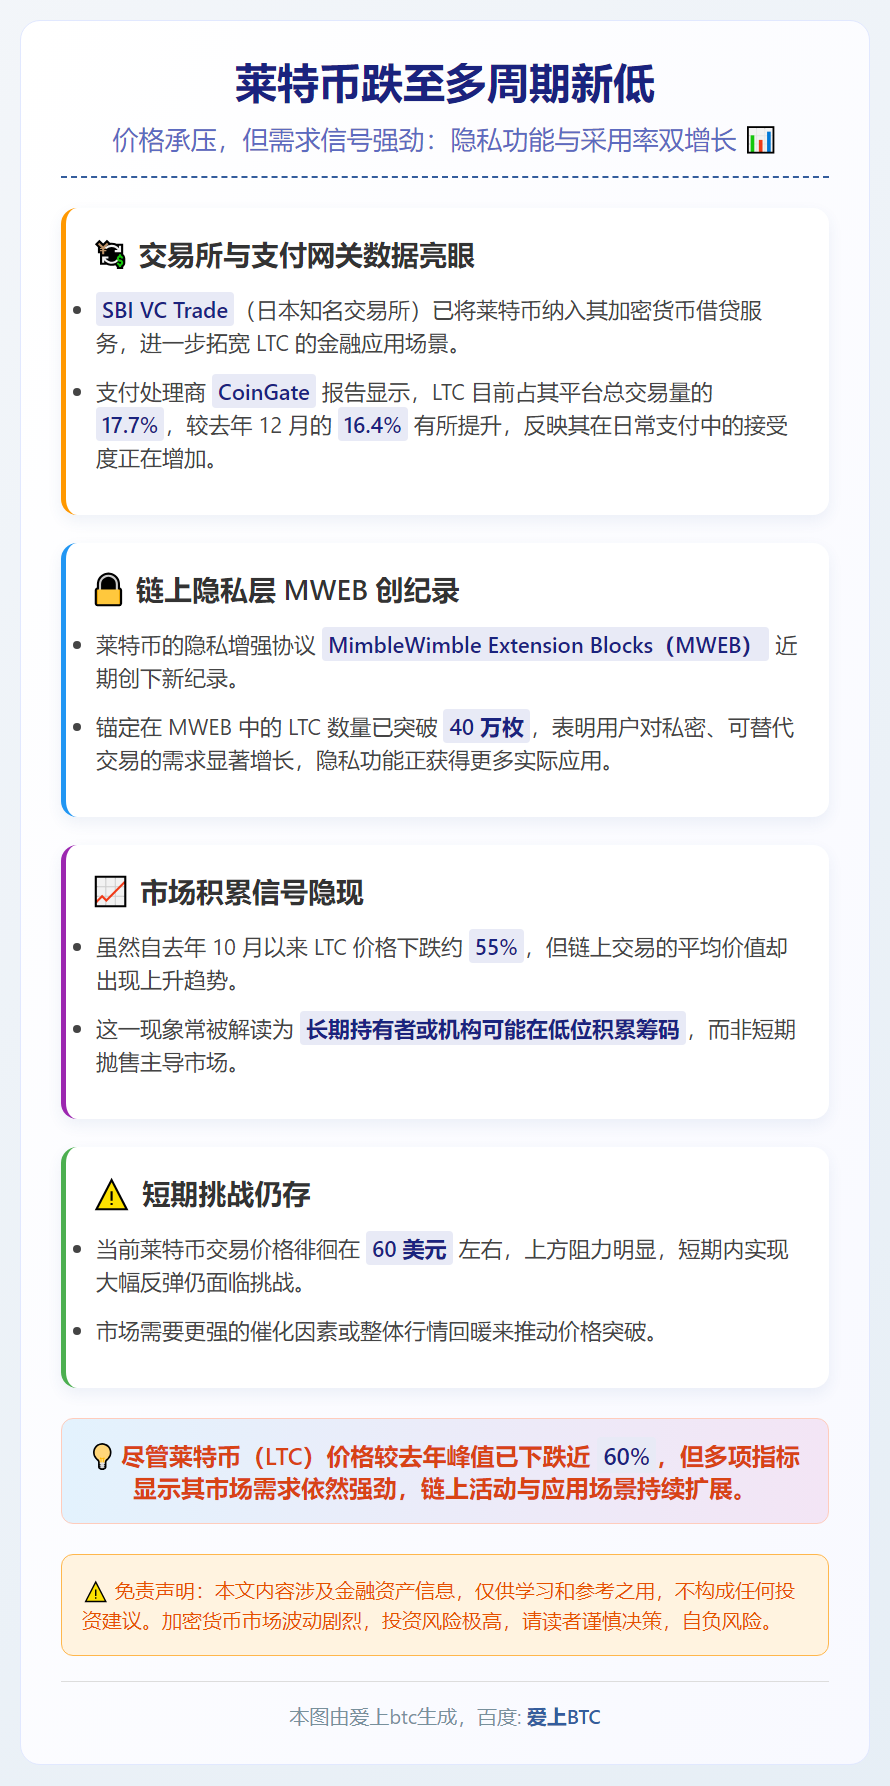Click the 17.7% highlighted value
Image resolution: width=890 pixels, height=1786 pixels.
pos(130,425)
